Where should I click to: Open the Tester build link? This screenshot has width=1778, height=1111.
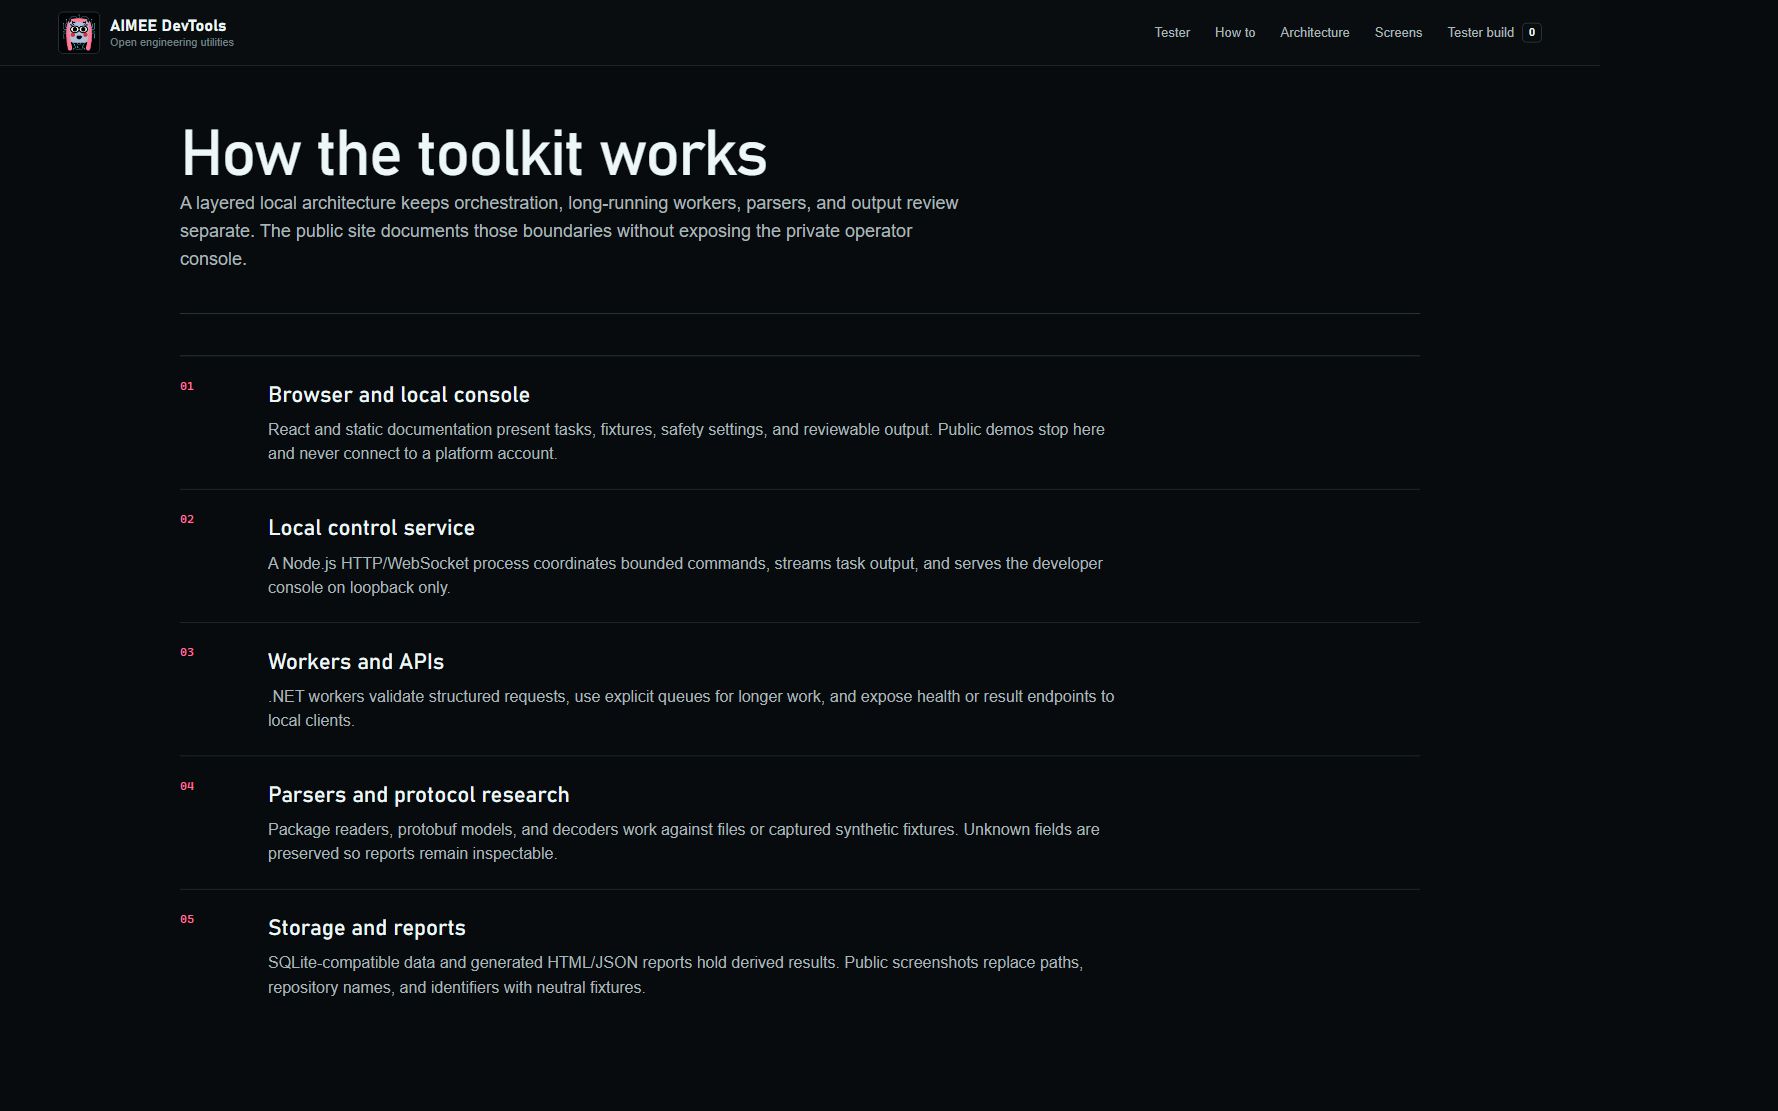(1480, 33)
